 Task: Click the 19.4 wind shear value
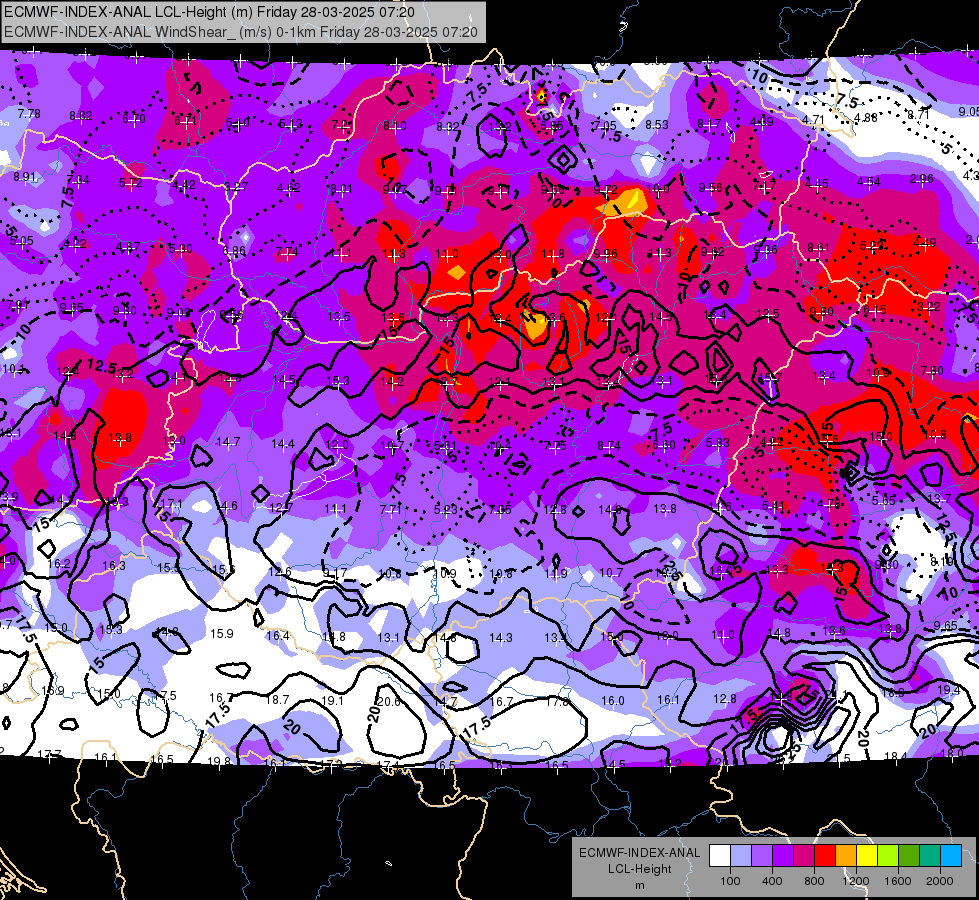(948, 690)
